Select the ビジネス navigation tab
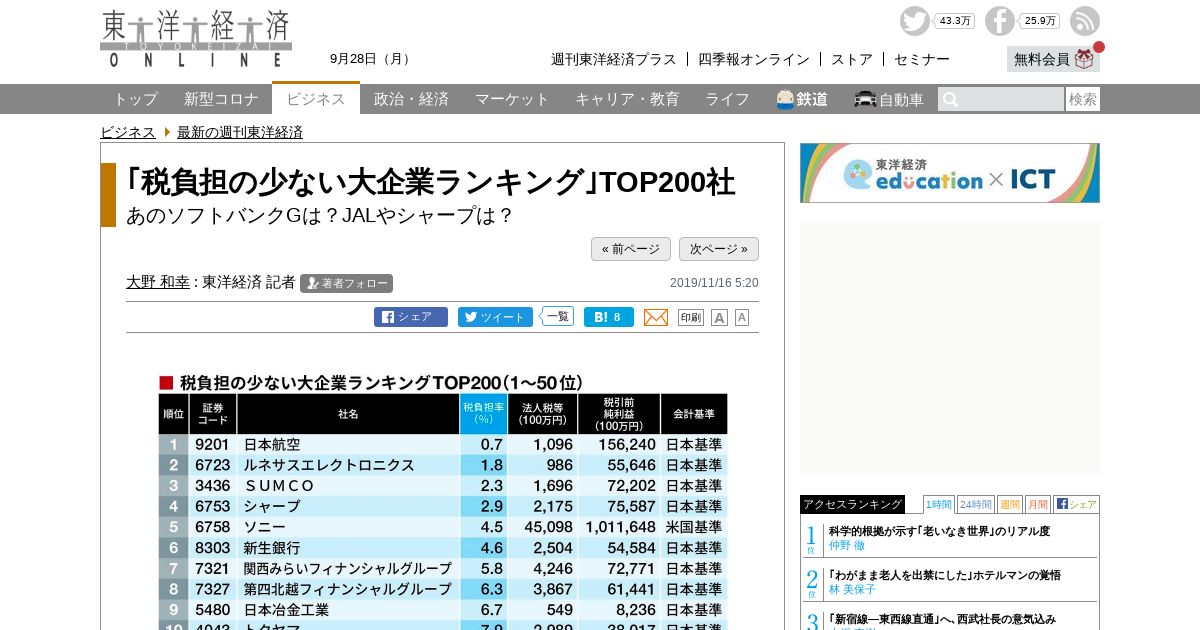 [x=316, y=99]
